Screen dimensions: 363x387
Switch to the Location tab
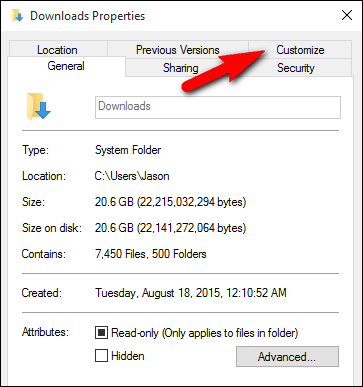click(x=57, y=49)
